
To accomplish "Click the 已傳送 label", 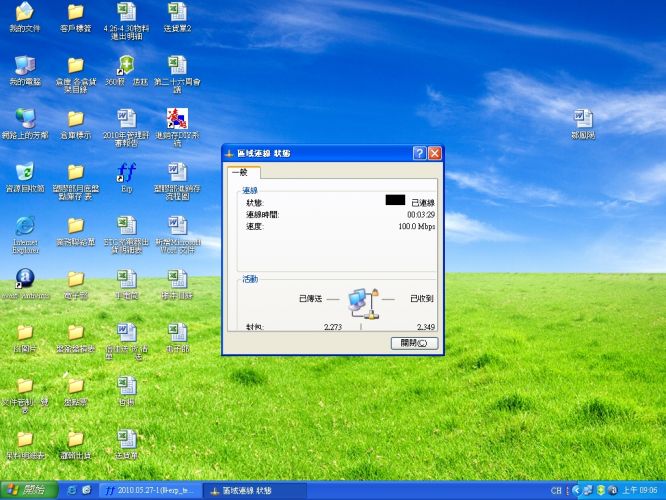I will tap(310, 299).
